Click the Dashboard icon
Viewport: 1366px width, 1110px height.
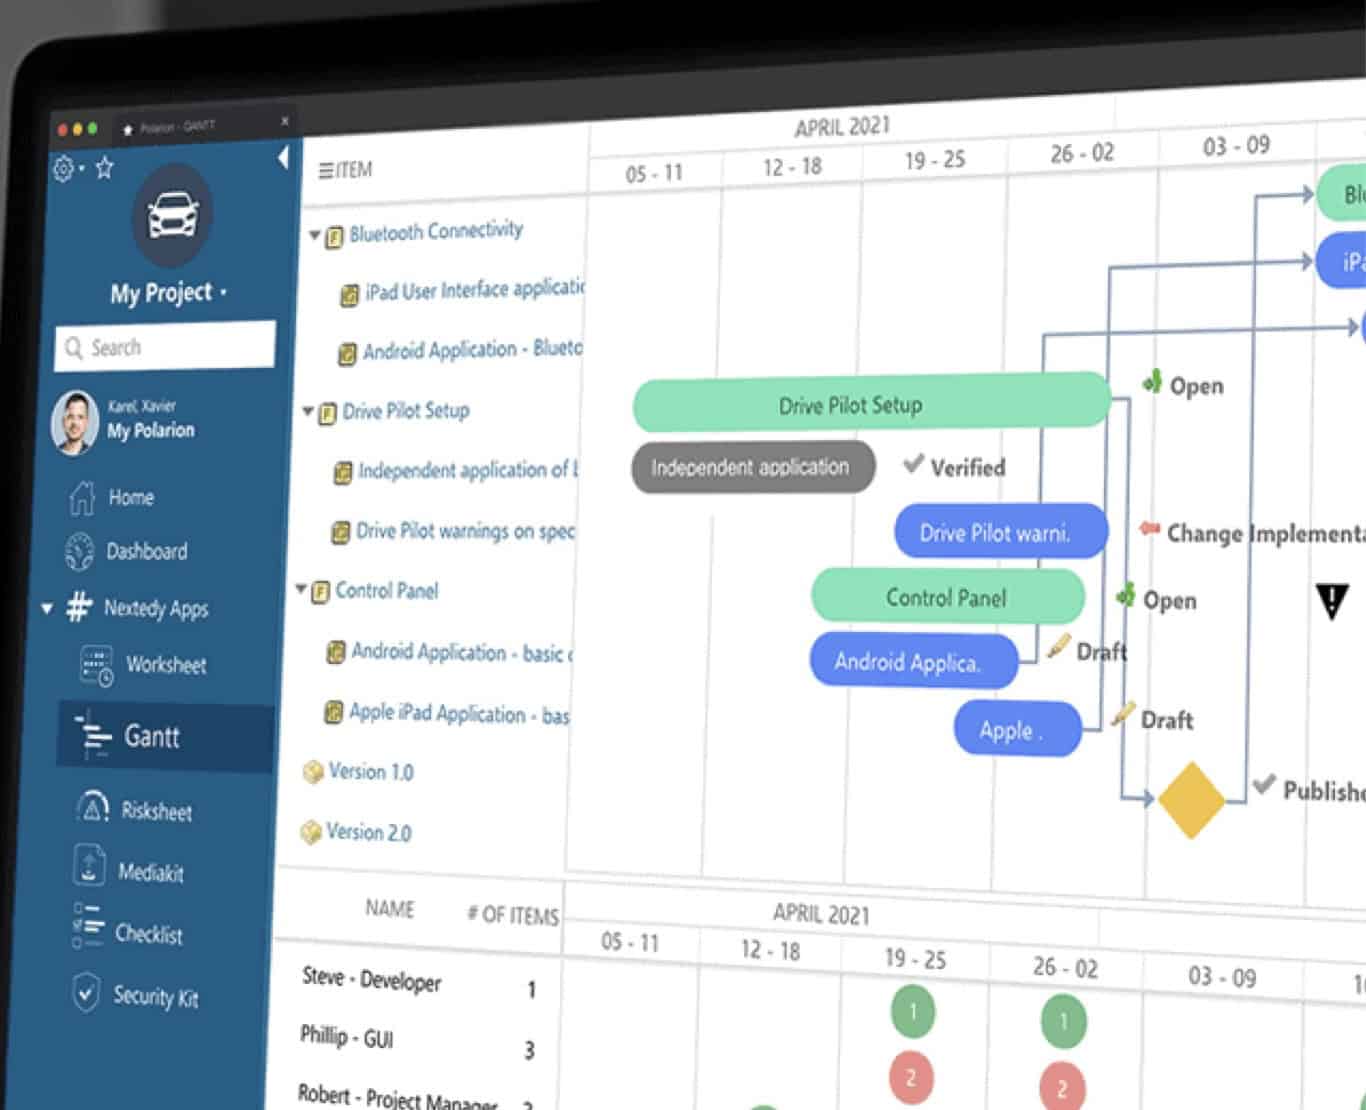point(80,551)
